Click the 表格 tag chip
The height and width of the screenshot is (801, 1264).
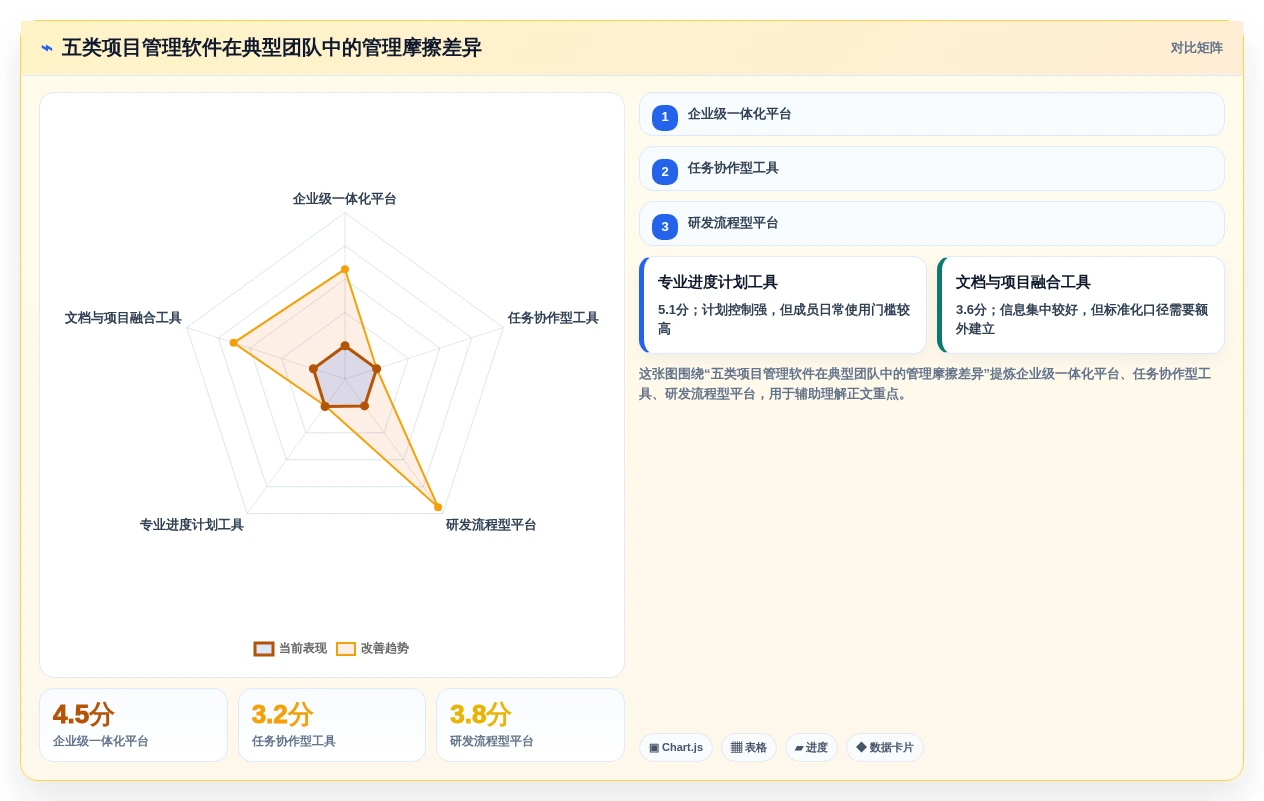pyautogui.click(x=749, y=747)
